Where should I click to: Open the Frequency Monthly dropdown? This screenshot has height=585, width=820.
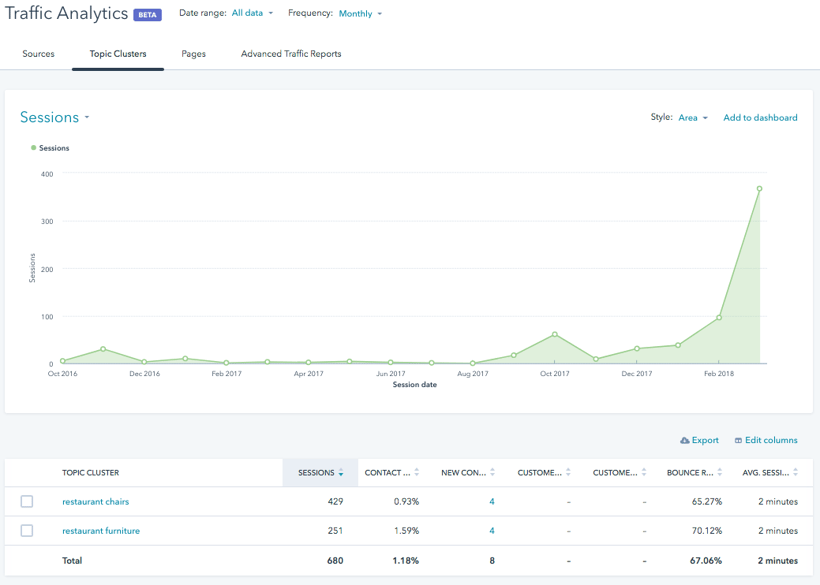(x=360, y=14)
